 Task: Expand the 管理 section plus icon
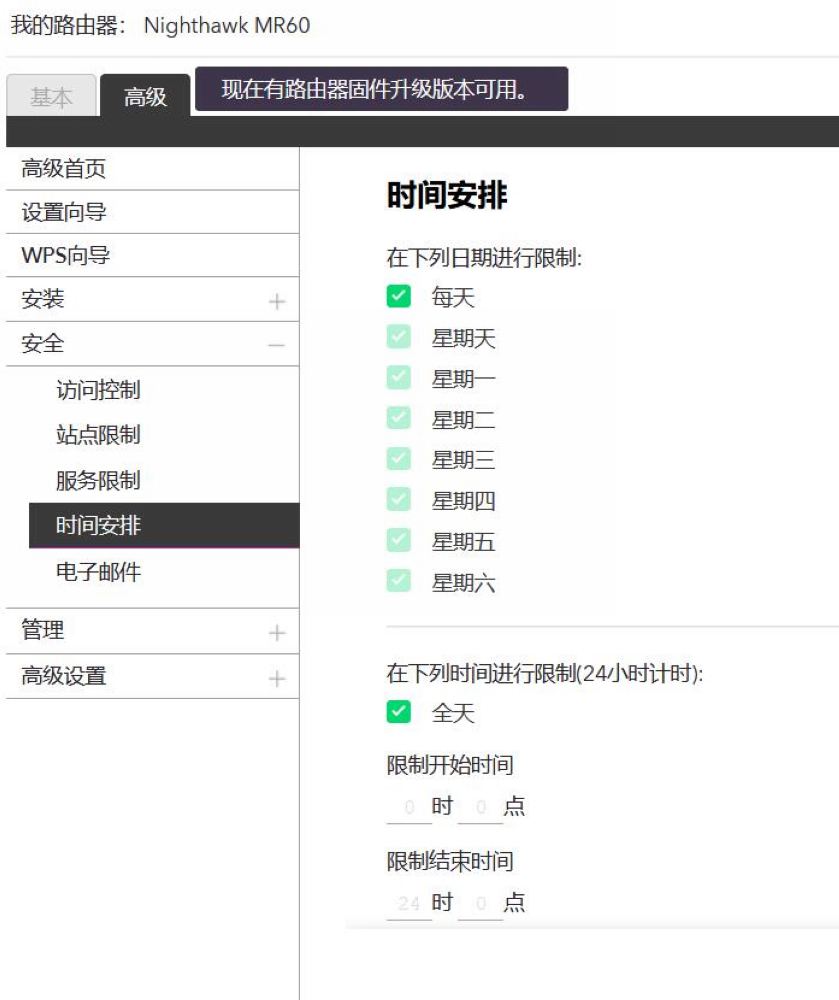[277, 632]
